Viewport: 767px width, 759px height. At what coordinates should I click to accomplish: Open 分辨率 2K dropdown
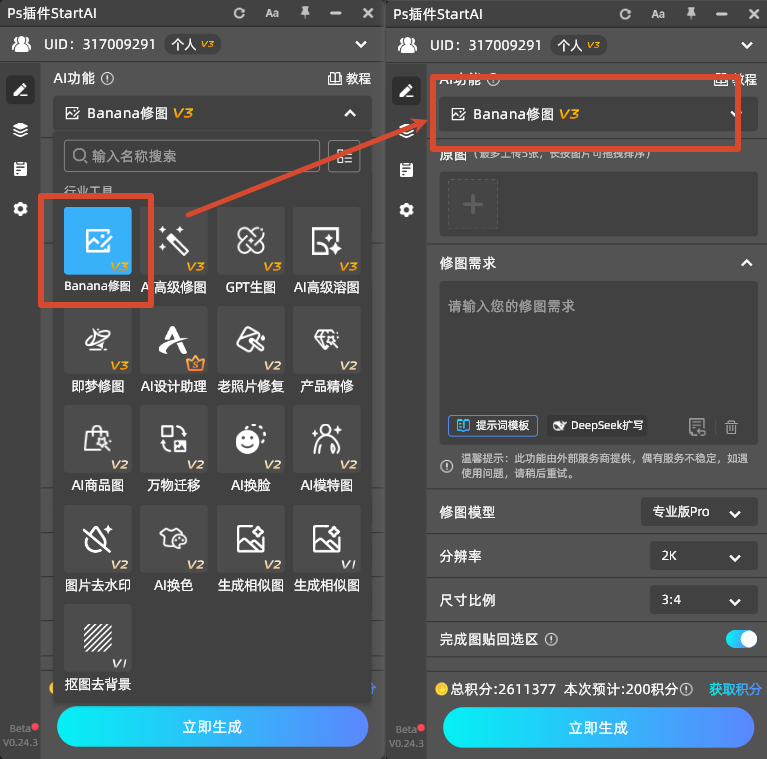pos(703,556)
